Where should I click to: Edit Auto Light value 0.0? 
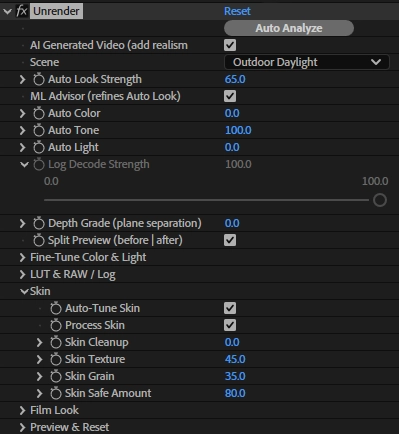232,147
